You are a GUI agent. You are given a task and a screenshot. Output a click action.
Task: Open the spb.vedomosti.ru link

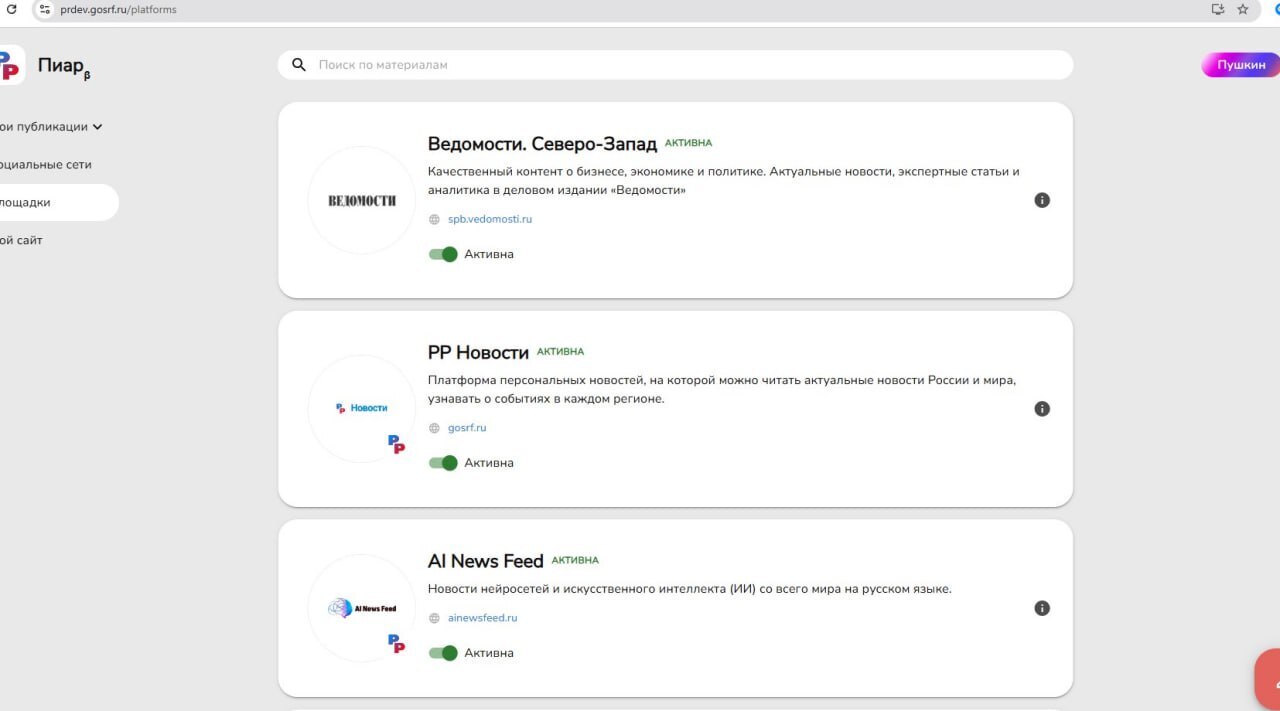click(x=490, y=219)
